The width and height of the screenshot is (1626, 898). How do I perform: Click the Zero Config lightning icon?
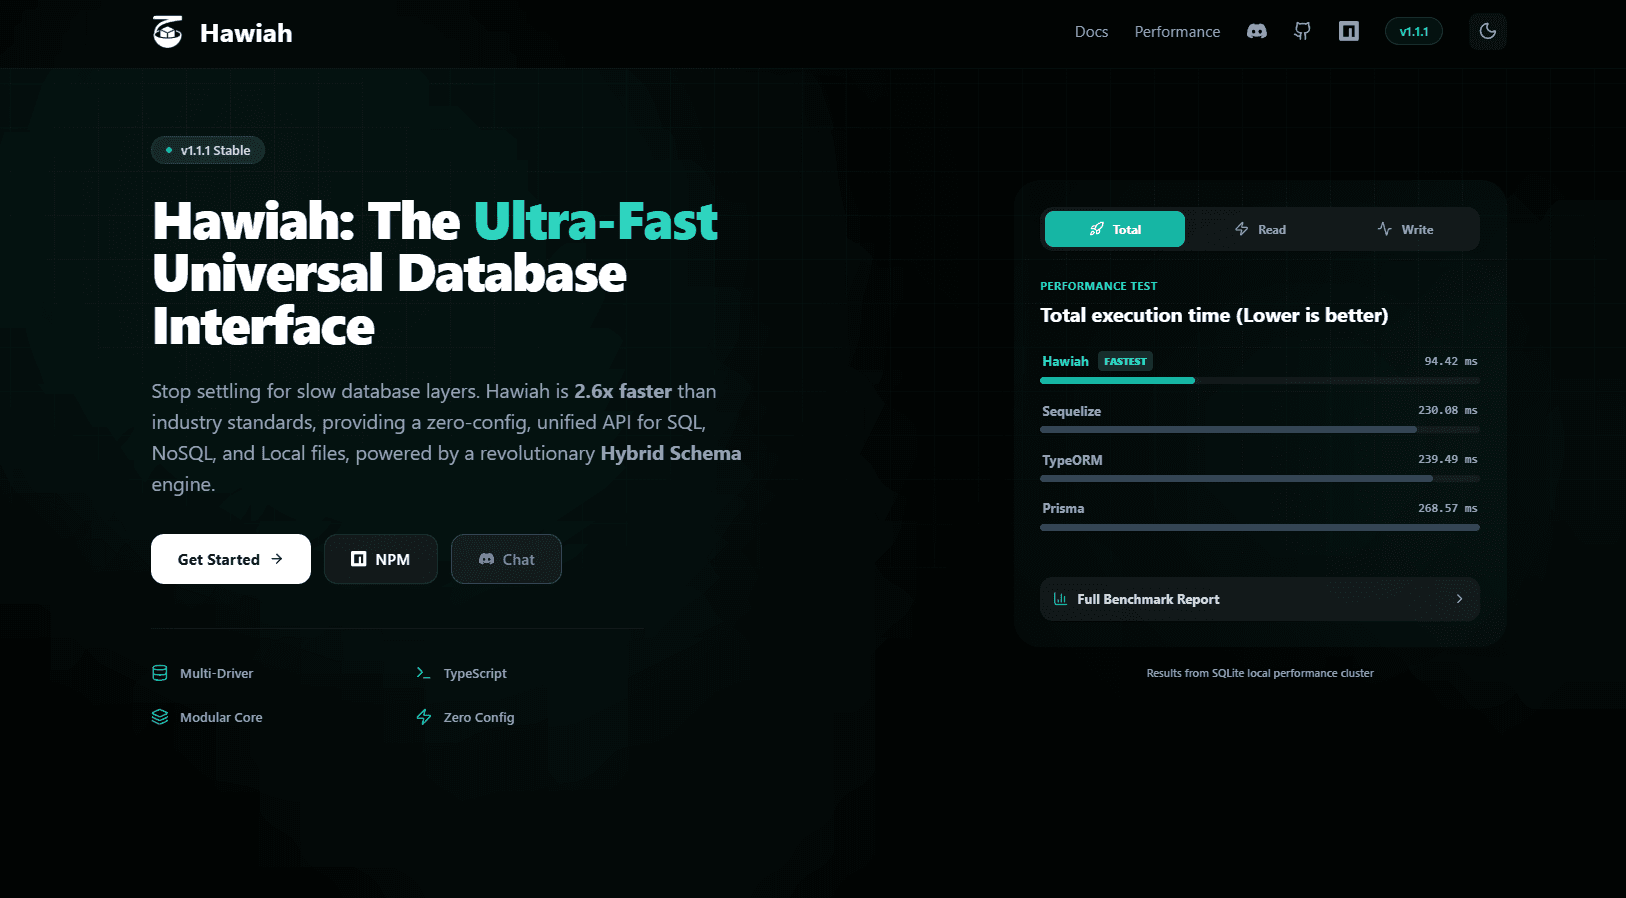point(424,717)
